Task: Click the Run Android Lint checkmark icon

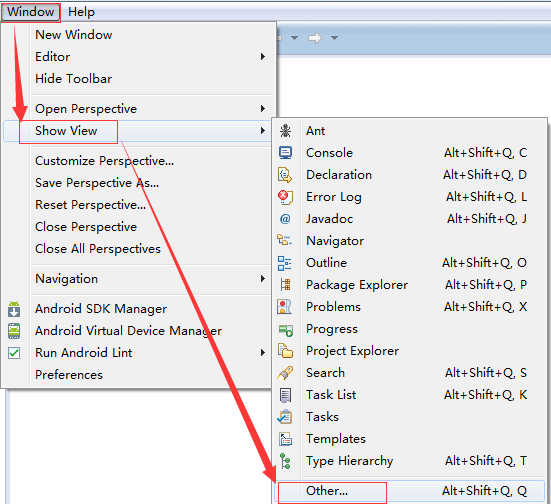Action: (14, 353)
